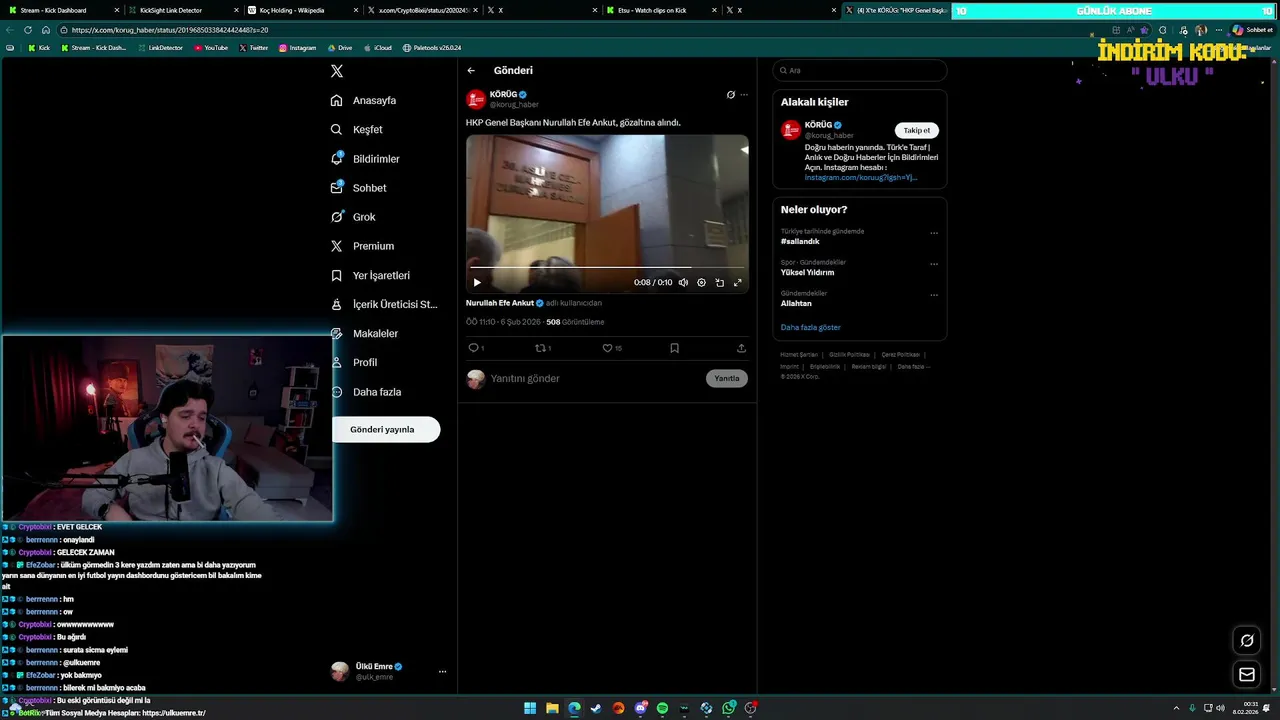Bookmark the KÖRÜG post

click(x=674, y=348)
